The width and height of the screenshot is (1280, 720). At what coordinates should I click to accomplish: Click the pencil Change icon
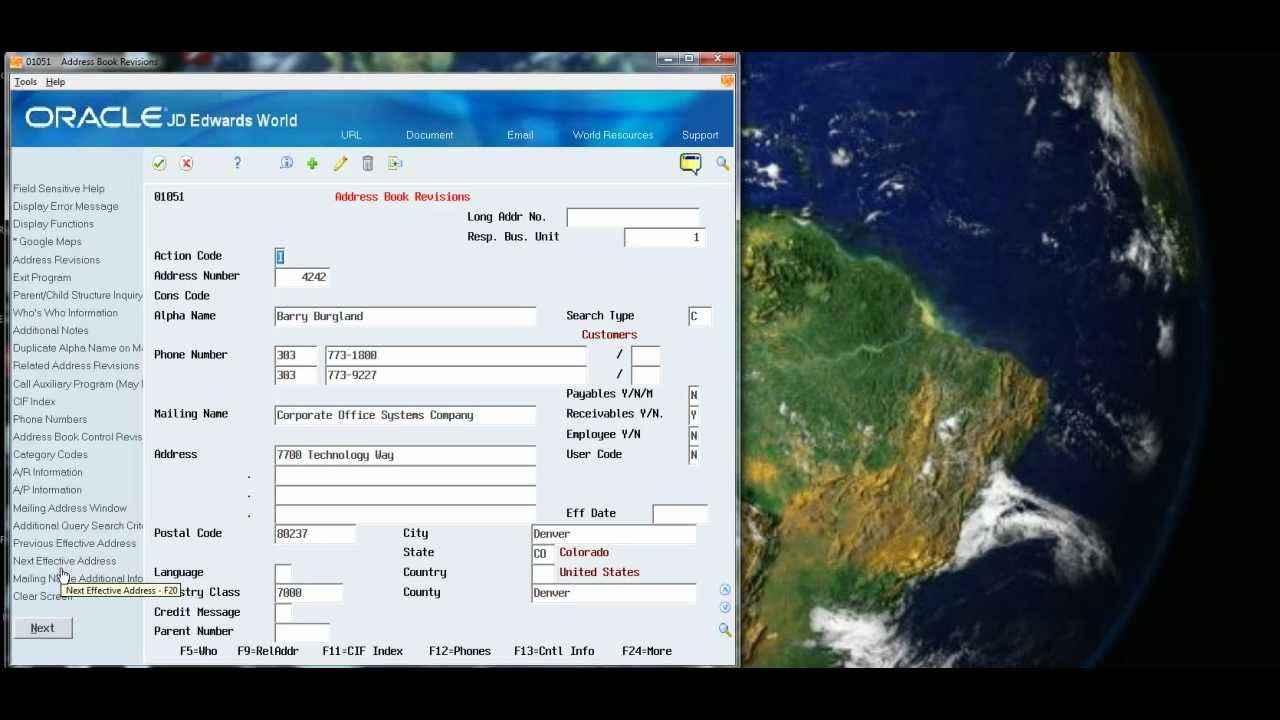340,163
